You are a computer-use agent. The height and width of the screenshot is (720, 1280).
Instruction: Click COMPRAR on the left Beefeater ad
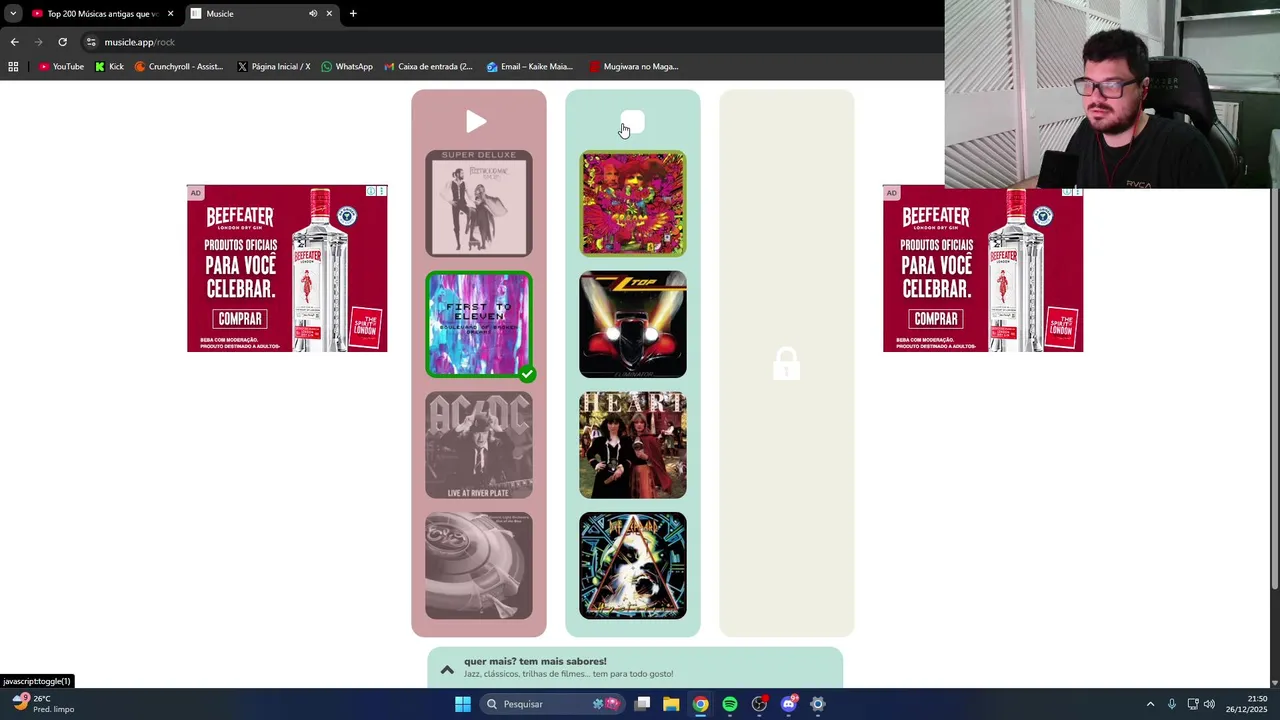(x=240, y=319)
